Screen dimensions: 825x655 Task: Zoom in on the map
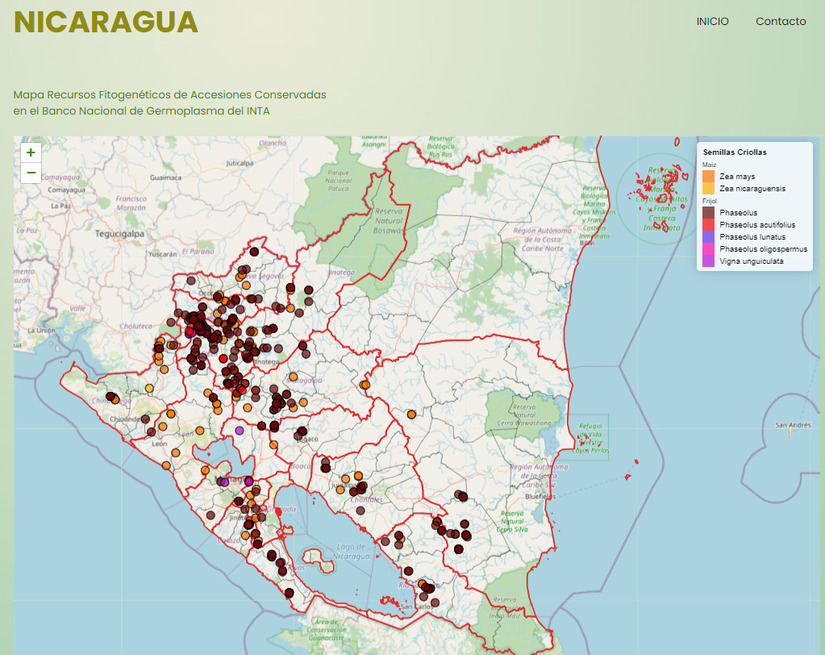[x=31, y=153]
